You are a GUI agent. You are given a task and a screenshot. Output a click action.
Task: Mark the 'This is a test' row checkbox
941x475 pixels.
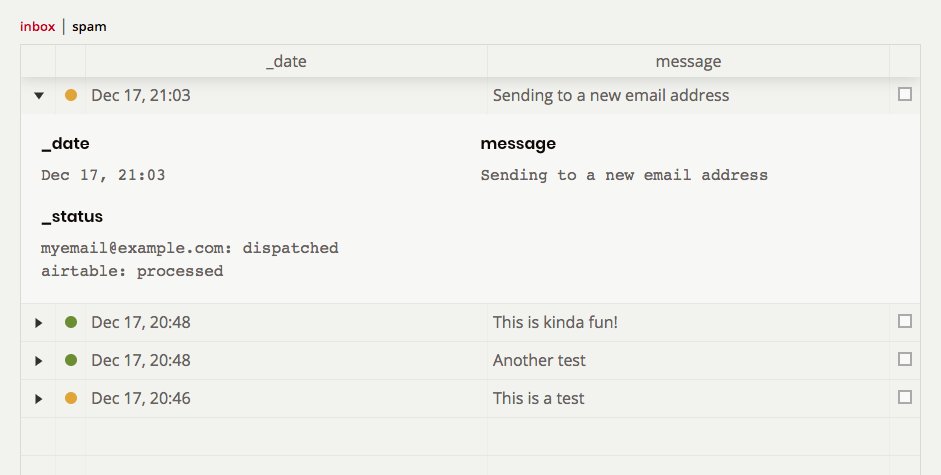tap(905, 397)
